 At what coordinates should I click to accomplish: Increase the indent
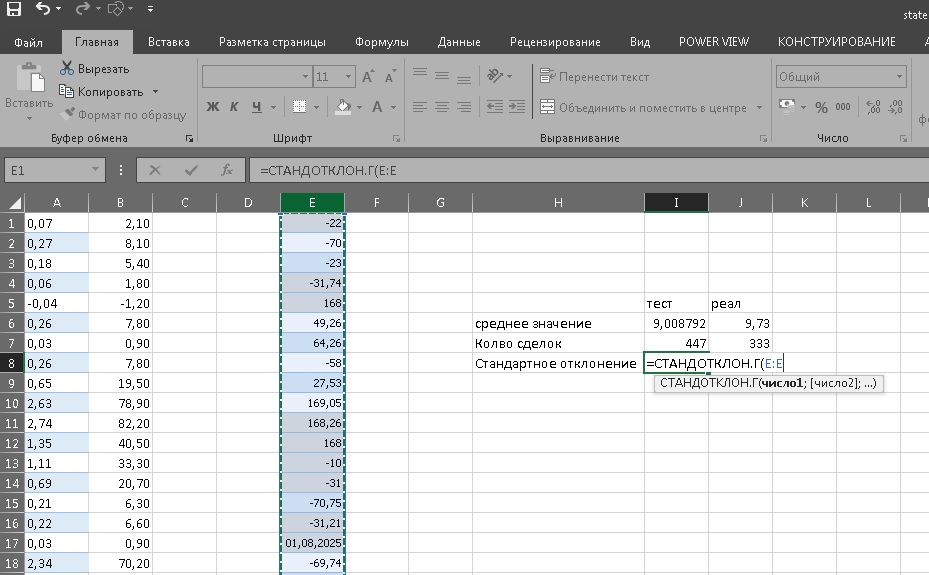click(x=517, y=107)
